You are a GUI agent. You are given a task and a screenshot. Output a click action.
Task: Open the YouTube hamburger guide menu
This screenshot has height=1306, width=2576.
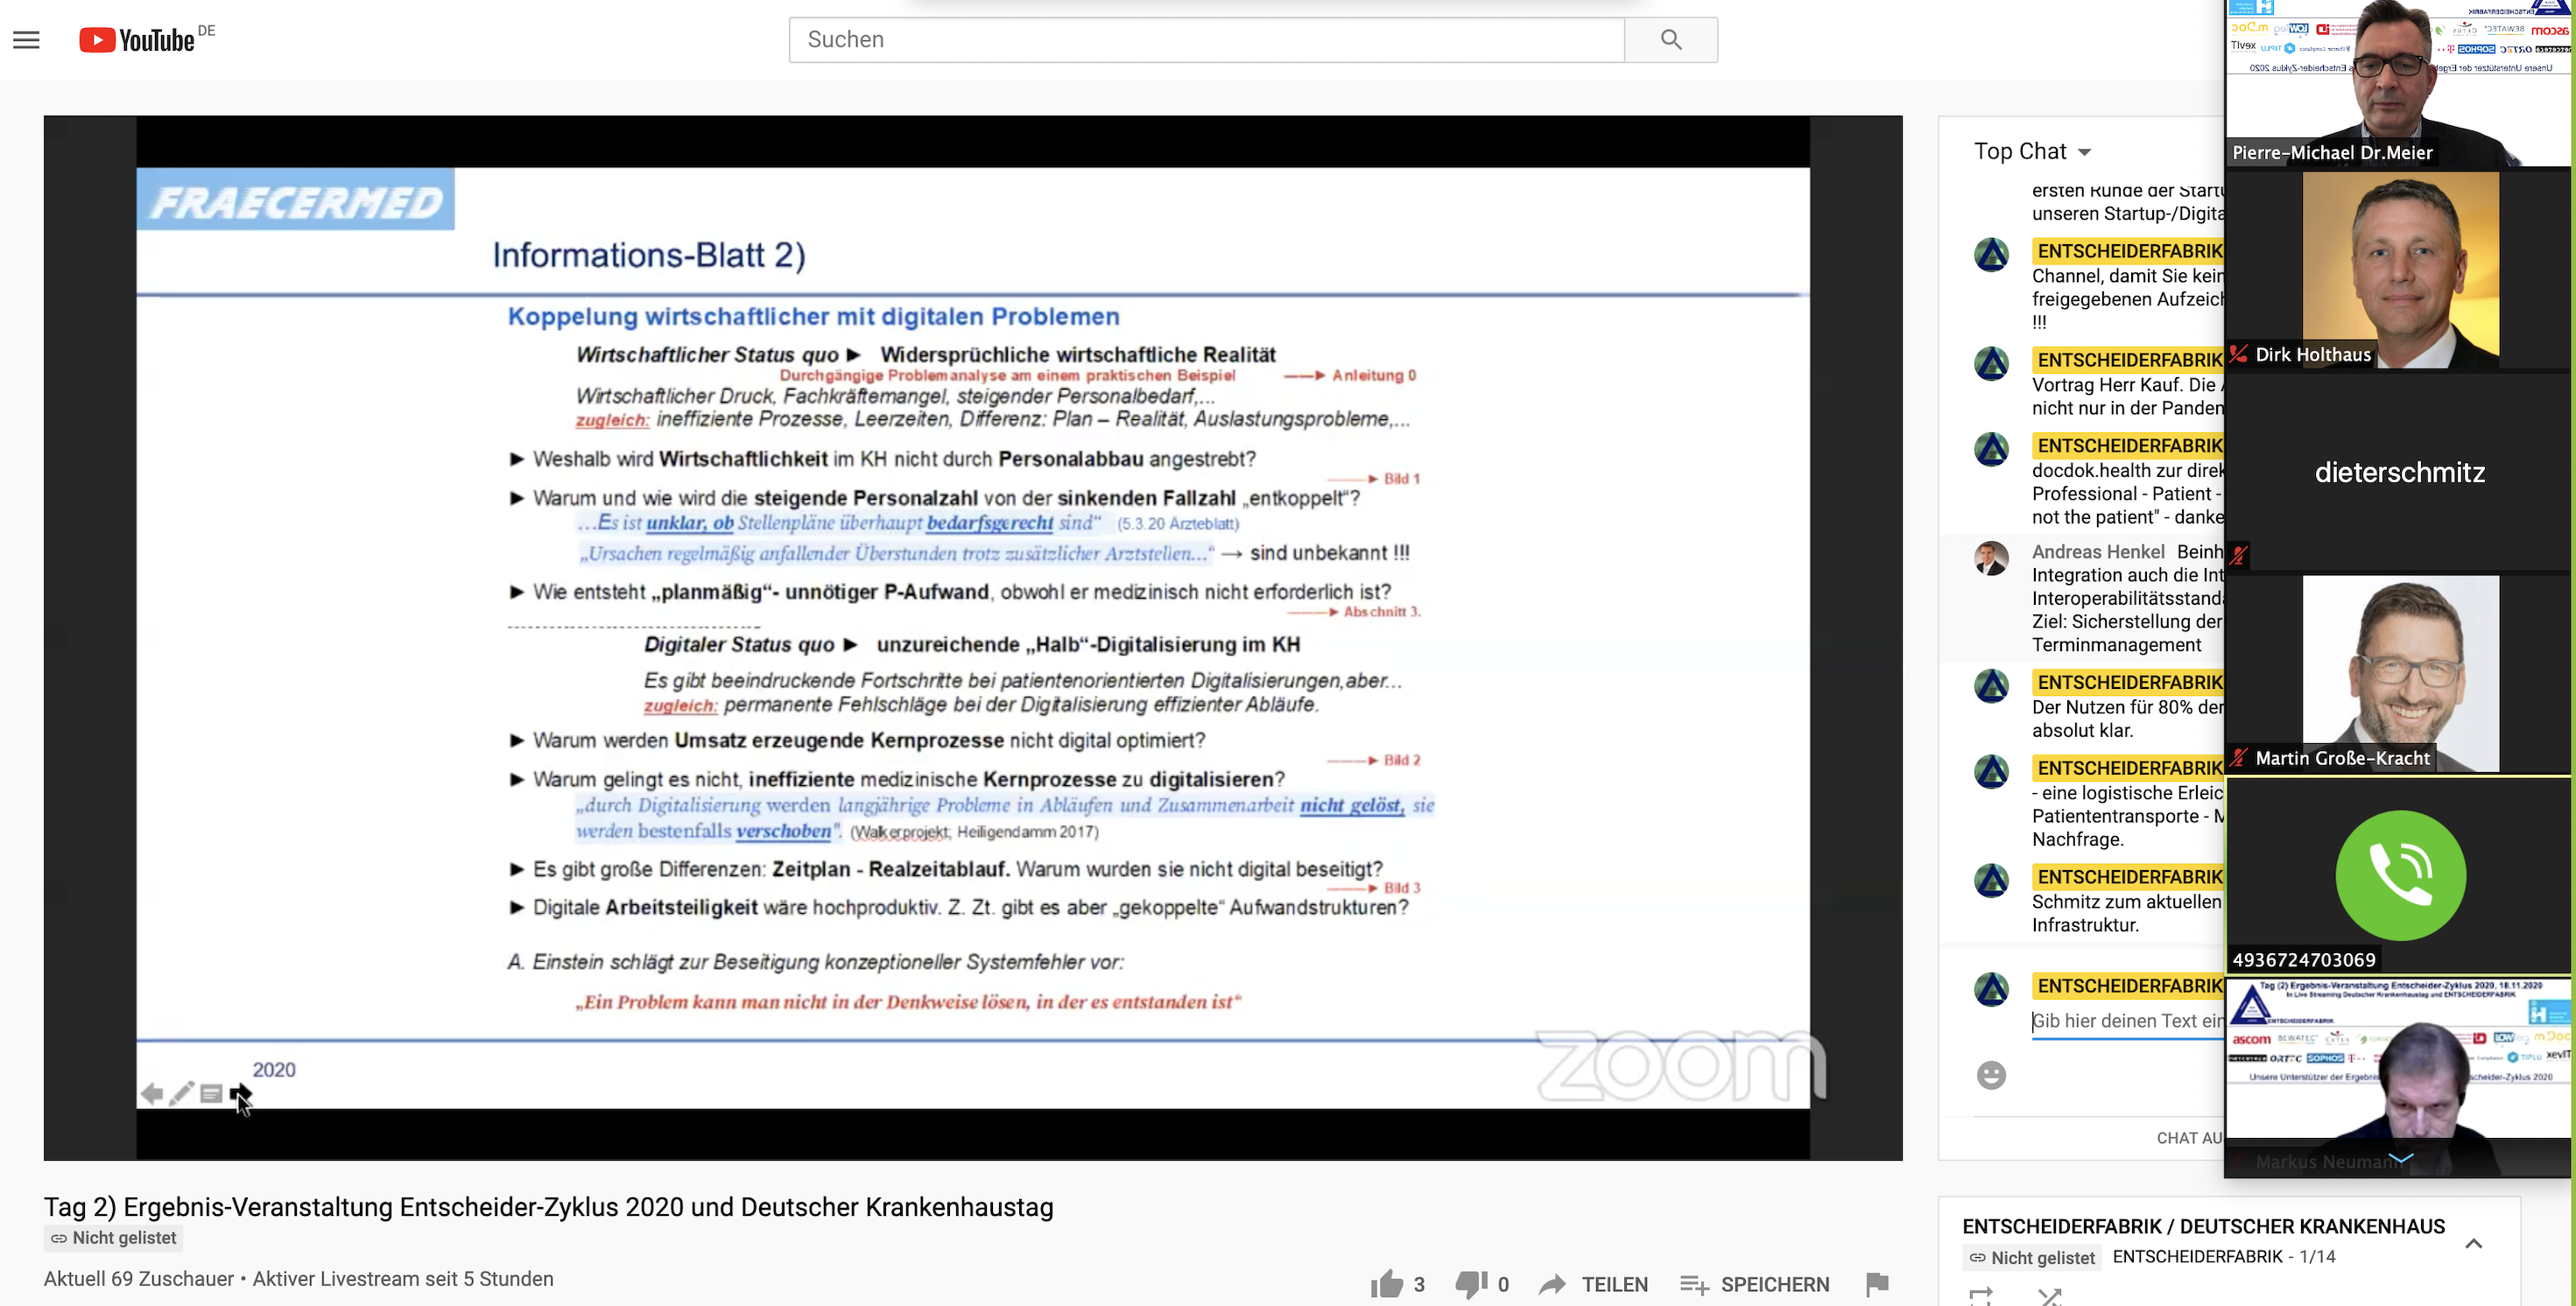click(x=26, y=40)
